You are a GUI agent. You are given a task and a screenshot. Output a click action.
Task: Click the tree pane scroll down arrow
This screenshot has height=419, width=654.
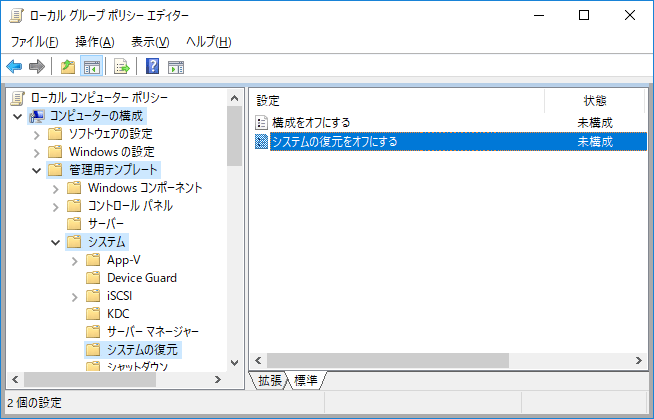point(234,363)
